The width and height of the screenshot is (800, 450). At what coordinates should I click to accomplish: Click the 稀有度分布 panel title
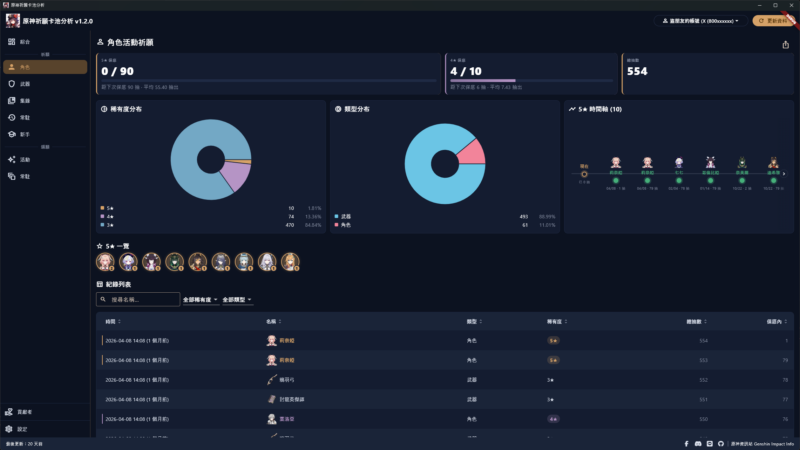click(126, 109)
